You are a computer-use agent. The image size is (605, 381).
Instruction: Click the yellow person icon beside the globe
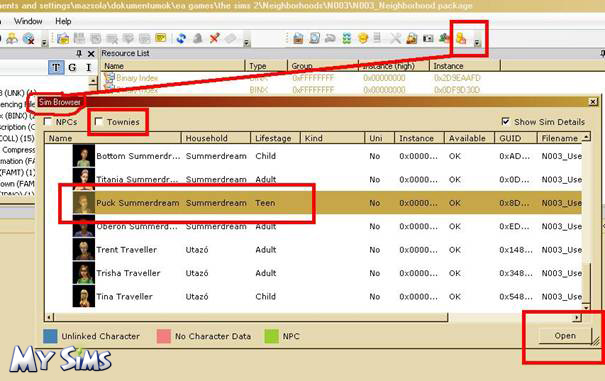click(x=12, y=38)
